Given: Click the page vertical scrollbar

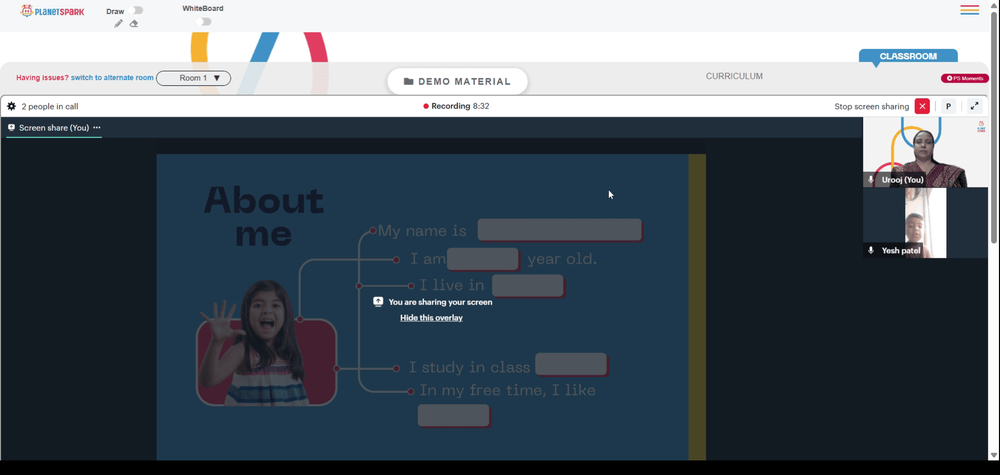Looking at the screenshot, I should click(x=994, y=128).
